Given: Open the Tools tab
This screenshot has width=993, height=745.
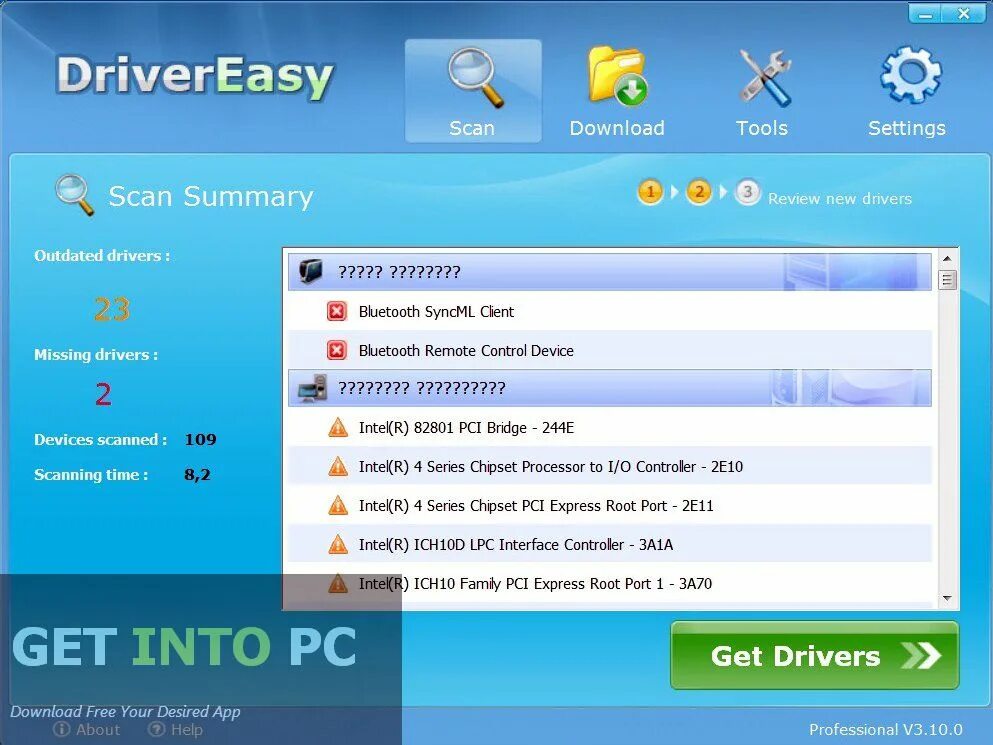Looking at the screenshot, I should [762, 91].
